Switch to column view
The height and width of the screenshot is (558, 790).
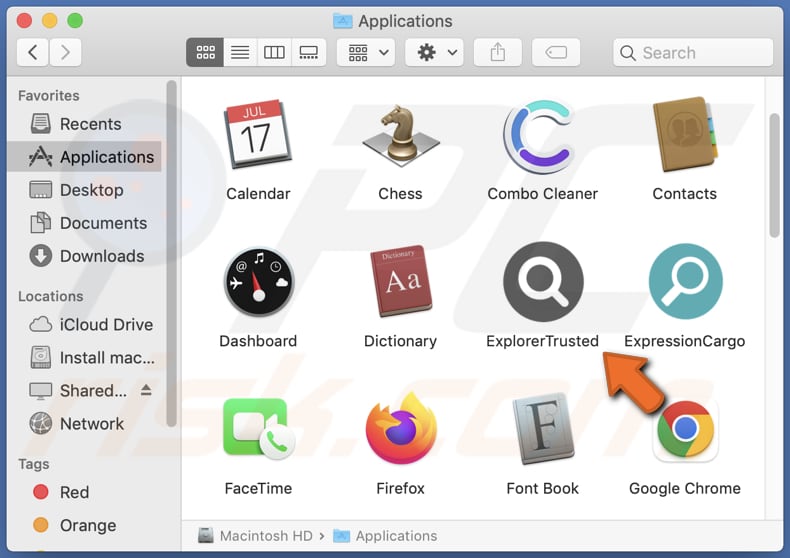pos(274,52)
